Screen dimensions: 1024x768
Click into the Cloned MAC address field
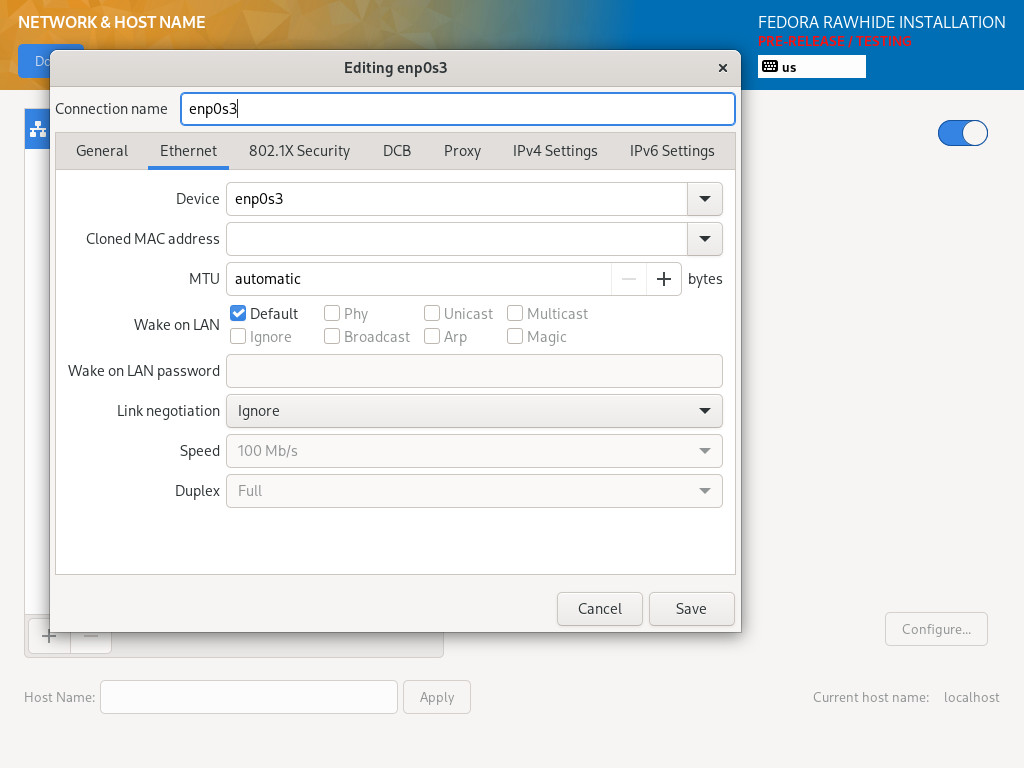[457, 239]
